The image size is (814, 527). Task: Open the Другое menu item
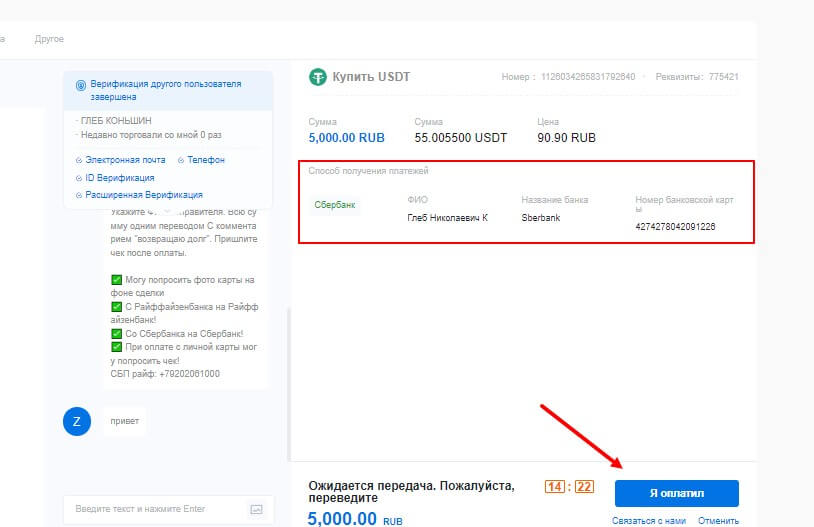[49, 39]
